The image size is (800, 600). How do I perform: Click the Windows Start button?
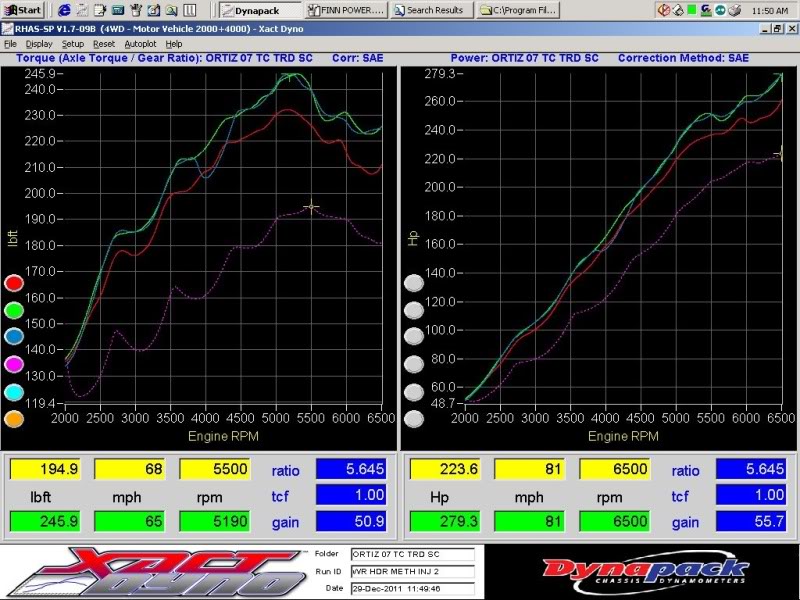tap(22, 10)
